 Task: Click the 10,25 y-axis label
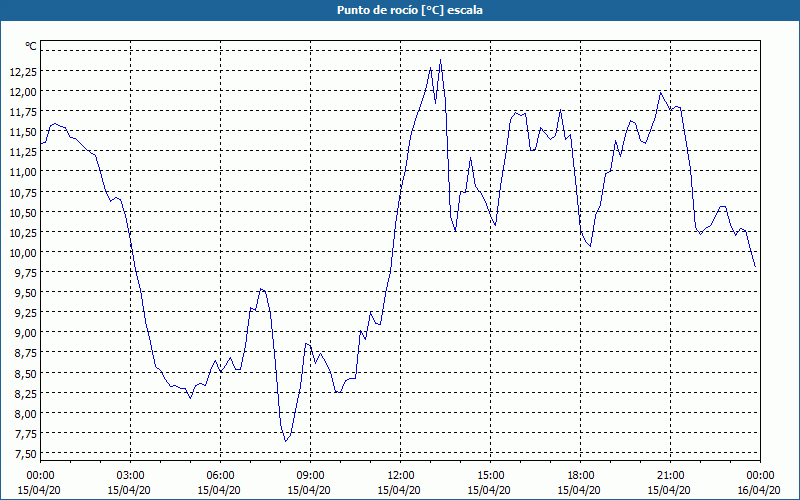[x=23, y=233]
